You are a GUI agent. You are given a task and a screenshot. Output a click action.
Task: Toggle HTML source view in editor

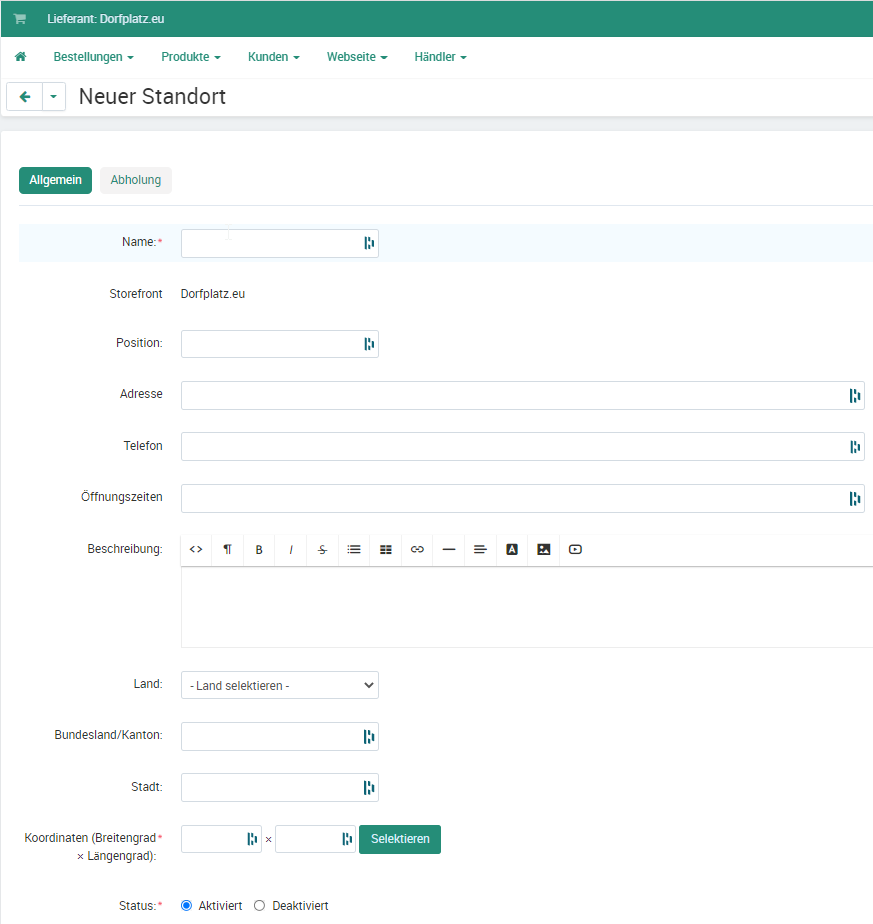click(x=196, y=549)
